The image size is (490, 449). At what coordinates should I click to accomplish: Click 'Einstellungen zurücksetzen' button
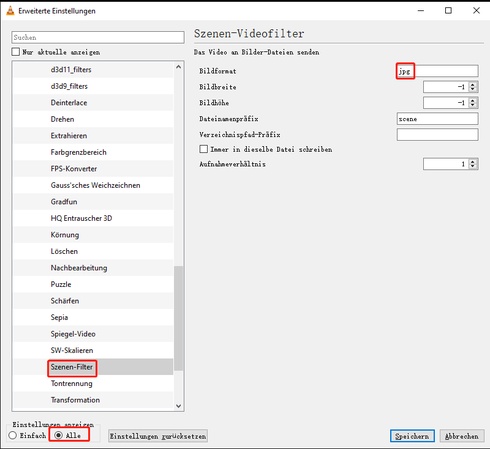[x=158, y=436]
